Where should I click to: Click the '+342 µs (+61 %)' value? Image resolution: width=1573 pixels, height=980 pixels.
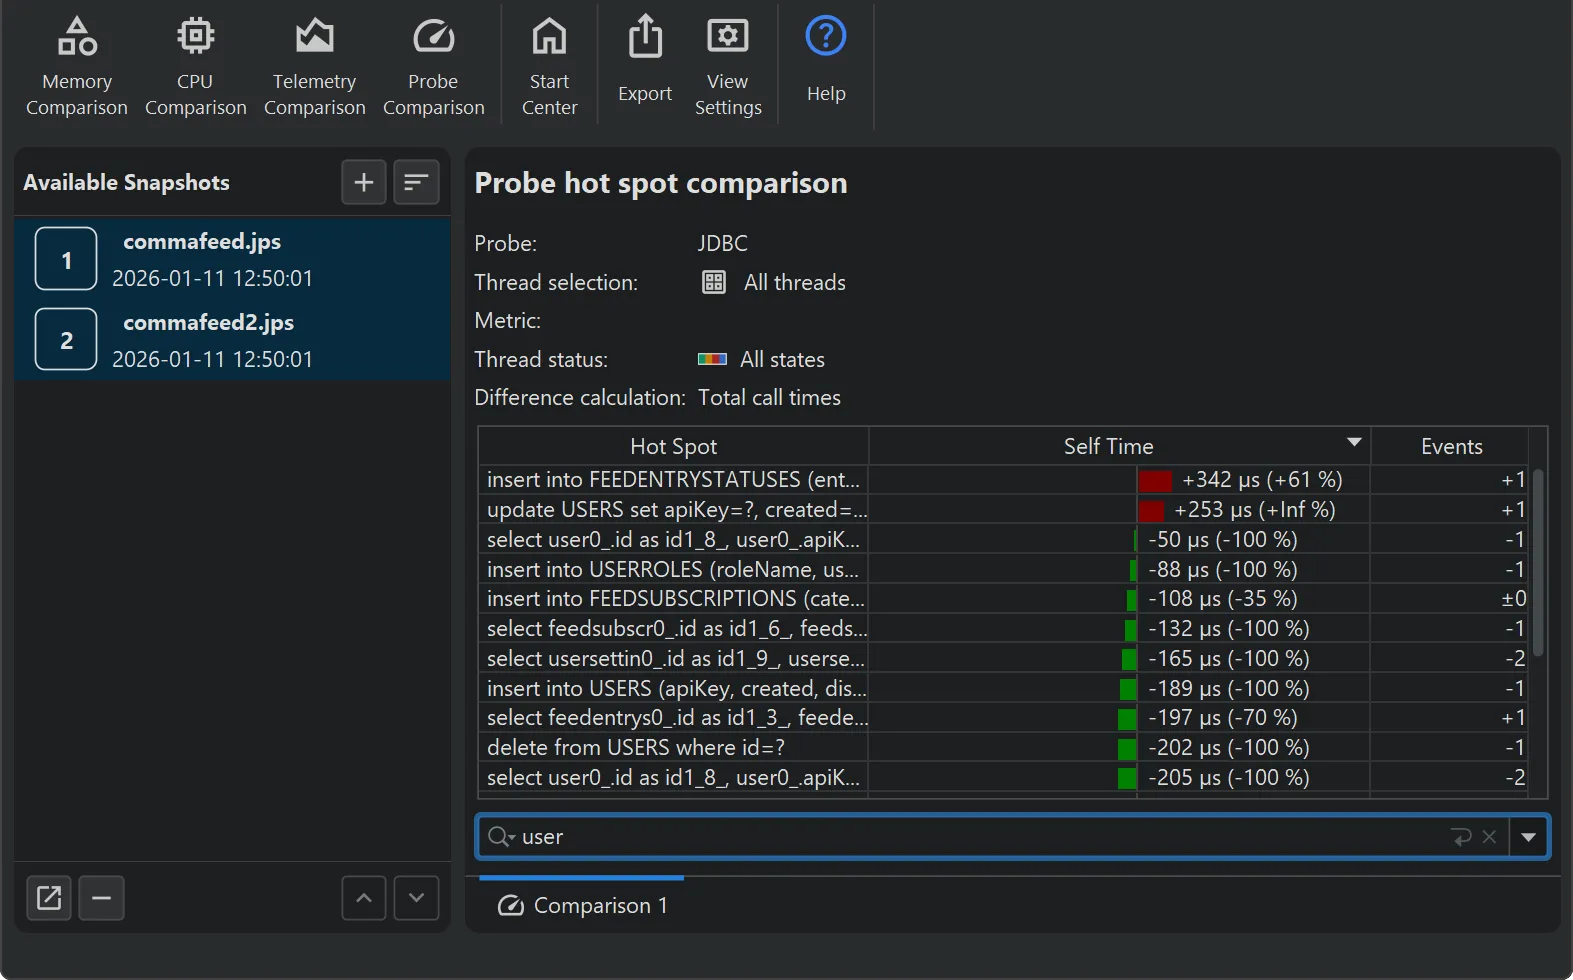[x=1262, y=480]
